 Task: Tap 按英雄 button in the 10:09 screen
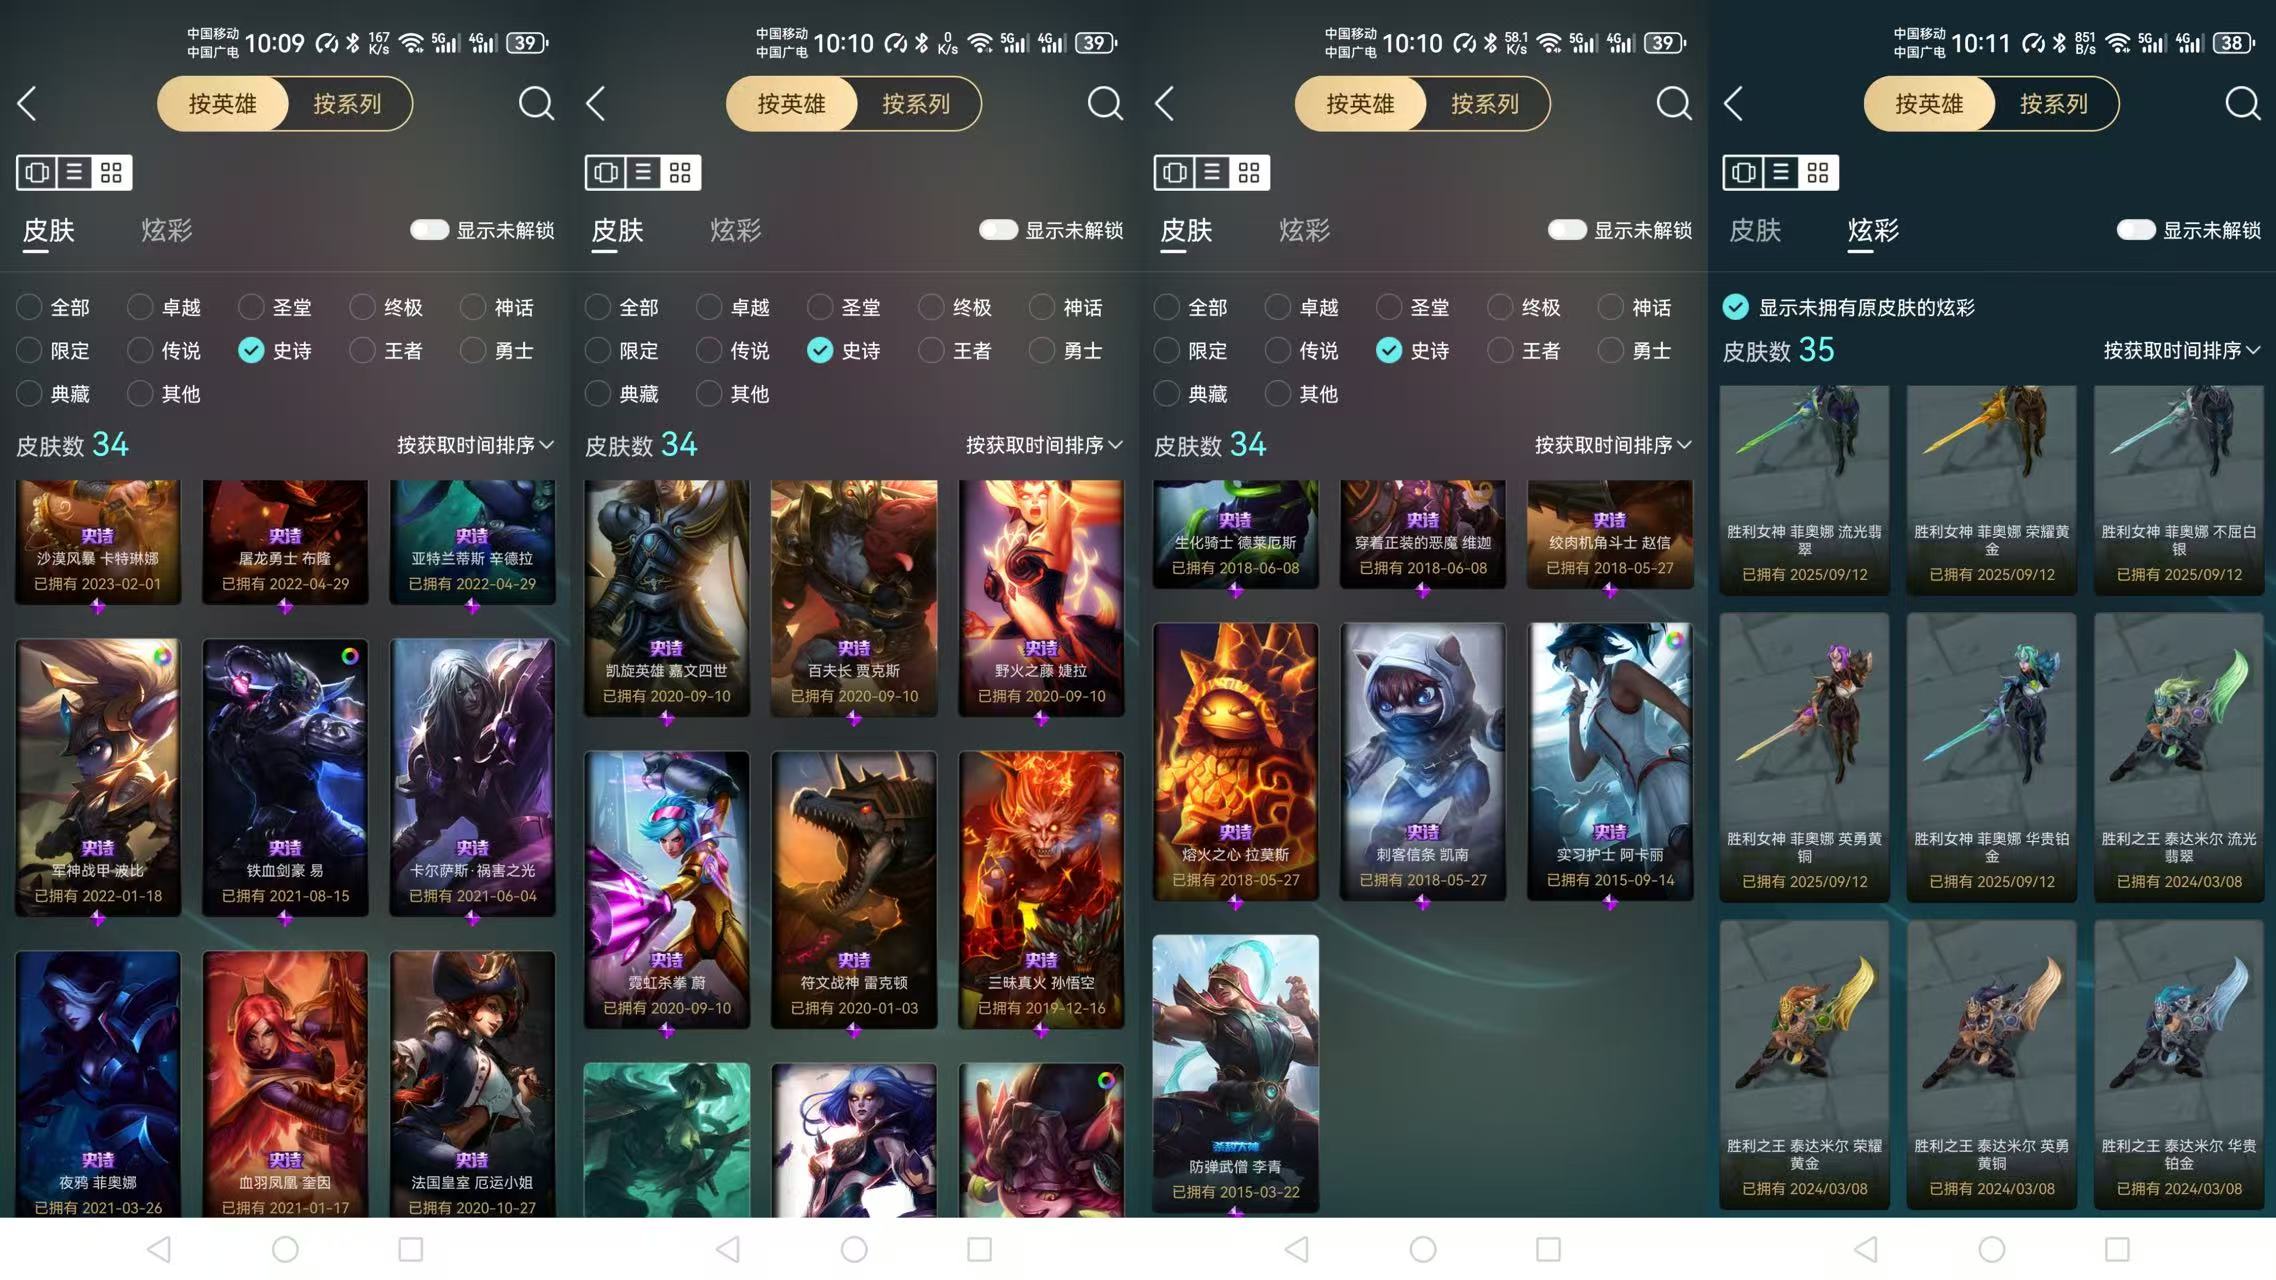pos(222,104)
